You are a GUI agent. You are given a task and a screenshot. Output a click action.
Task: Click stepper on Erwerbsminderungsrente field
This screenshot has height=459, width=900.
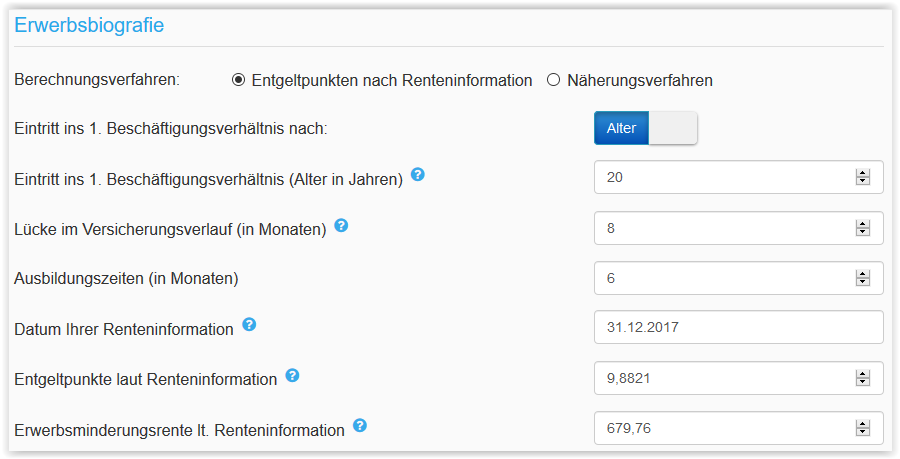[862, 427]
